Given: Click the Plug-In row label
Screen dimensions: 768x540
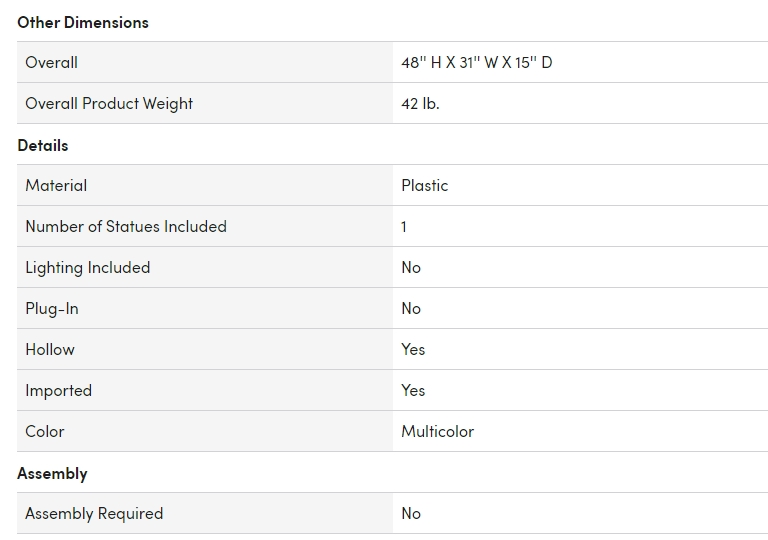Looking at the screenshot, I should pos(52,308).
